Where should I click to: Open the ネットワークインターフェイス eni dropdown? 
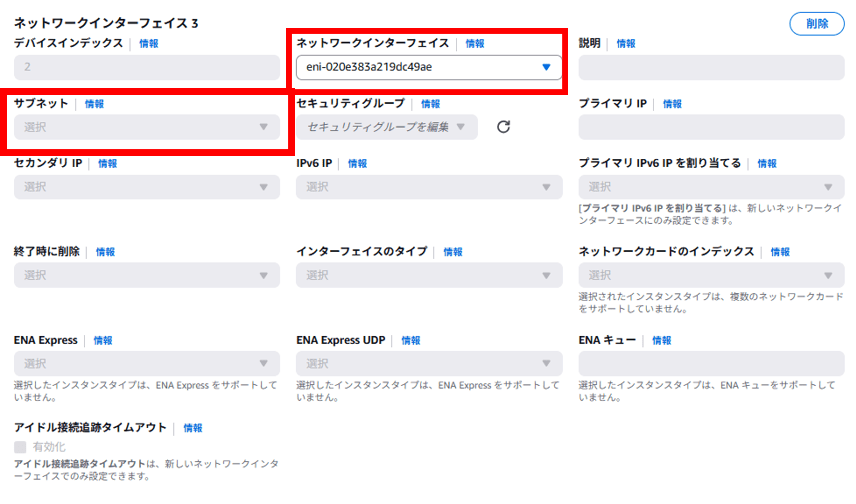429,68
